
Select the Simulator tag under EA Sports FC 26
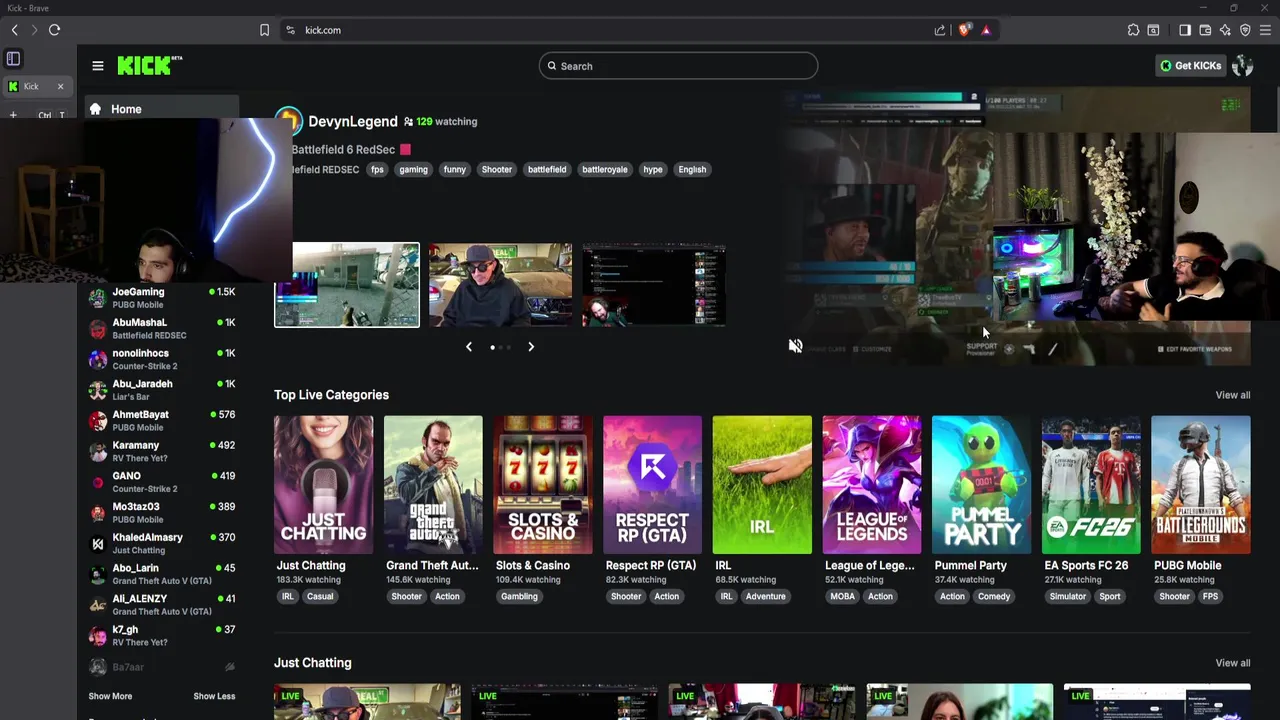(x=1067, y=597)
